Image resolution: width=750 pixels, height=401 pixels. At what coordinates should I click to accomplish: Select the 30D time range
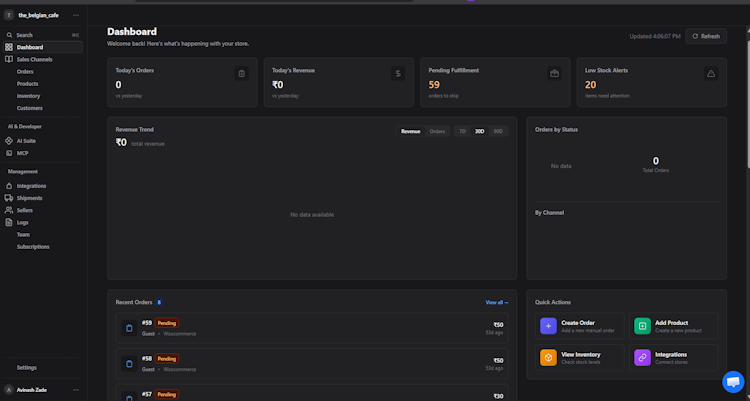coord(479,131)
